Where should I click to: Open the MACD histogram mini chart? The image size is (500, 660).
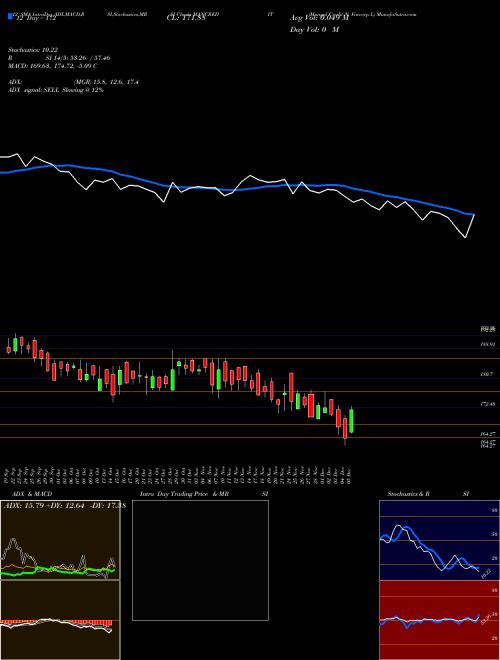(x=60, y=620)
